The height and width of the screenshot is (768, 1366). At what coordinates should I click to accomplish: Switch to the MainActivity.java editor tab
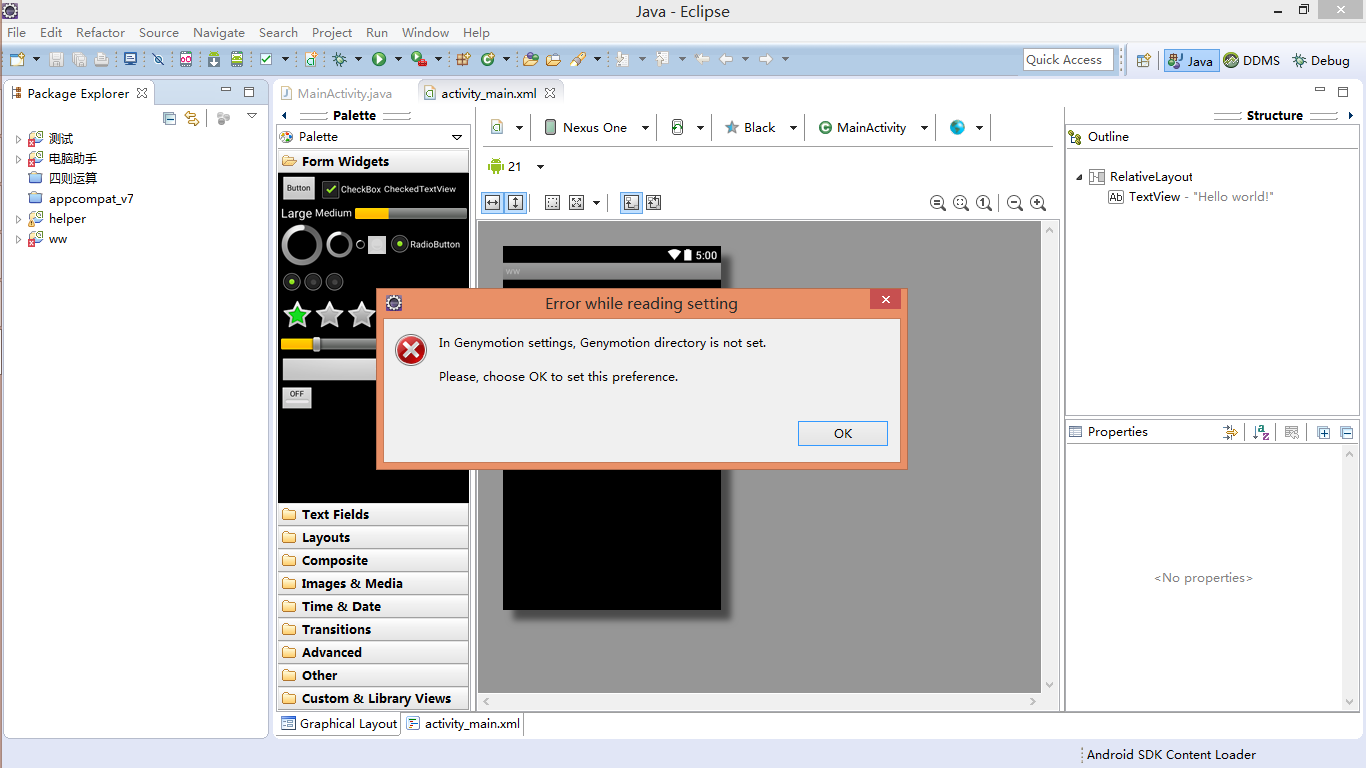[343, 93]
